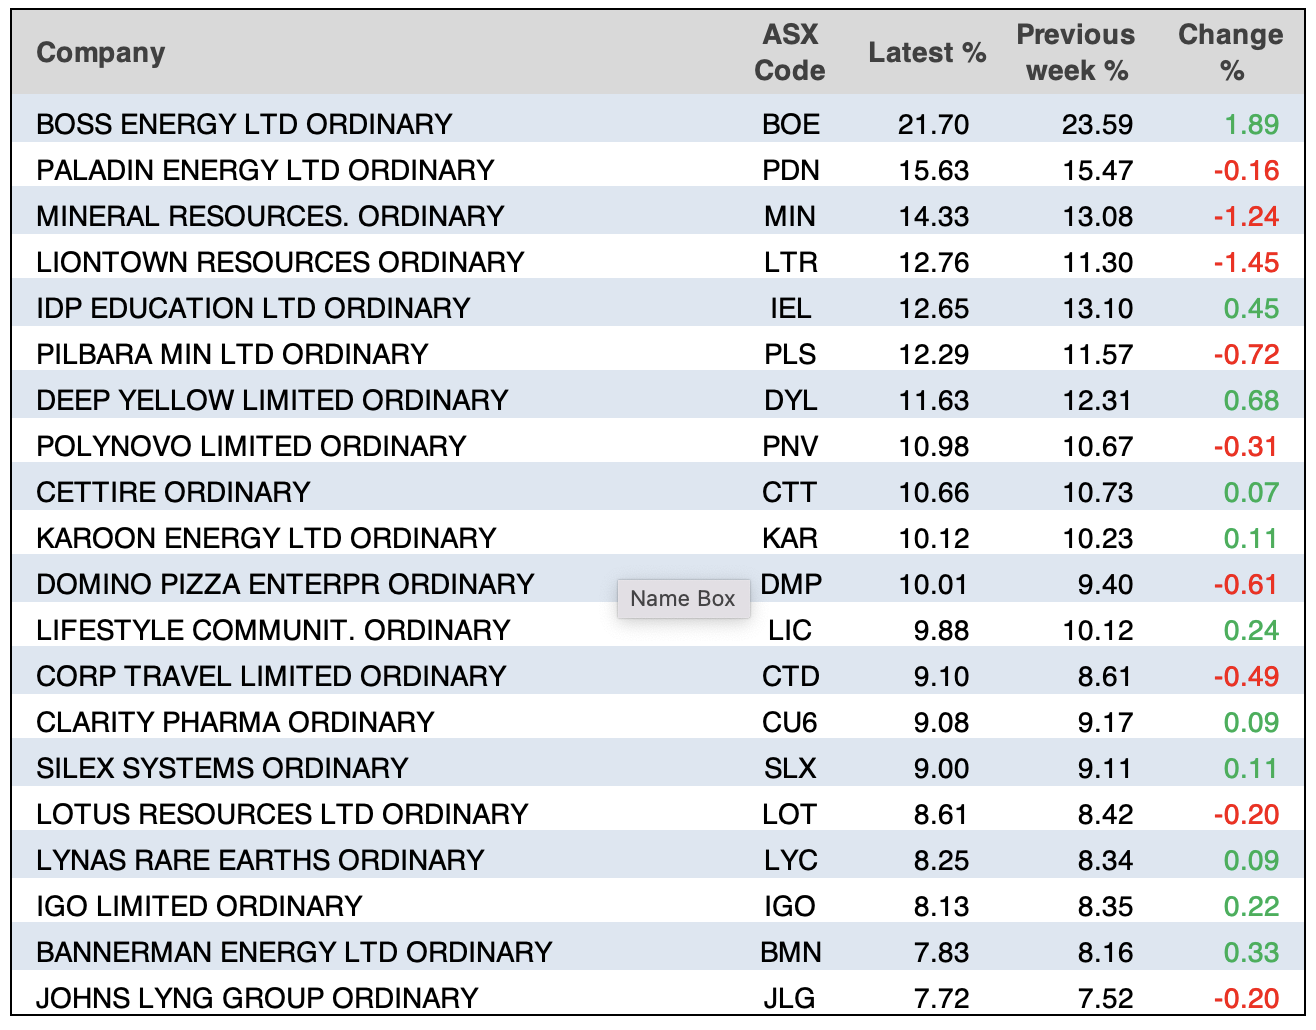Click the Change % column header
This screenshot has height=1030, width=1316.
[1230, 53]
